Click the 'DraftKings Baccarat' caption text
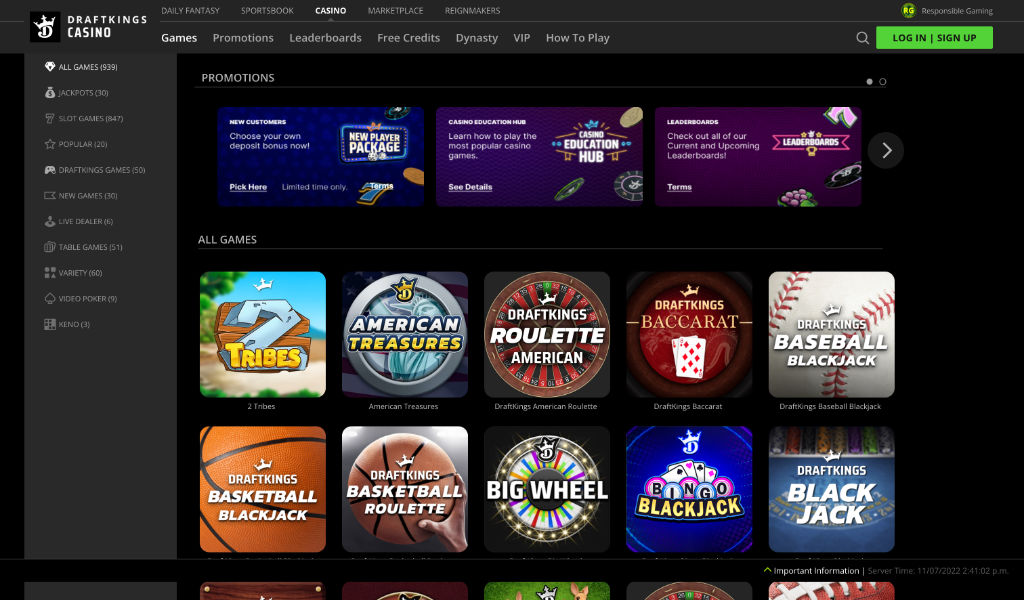 click(x=688, y=406)
